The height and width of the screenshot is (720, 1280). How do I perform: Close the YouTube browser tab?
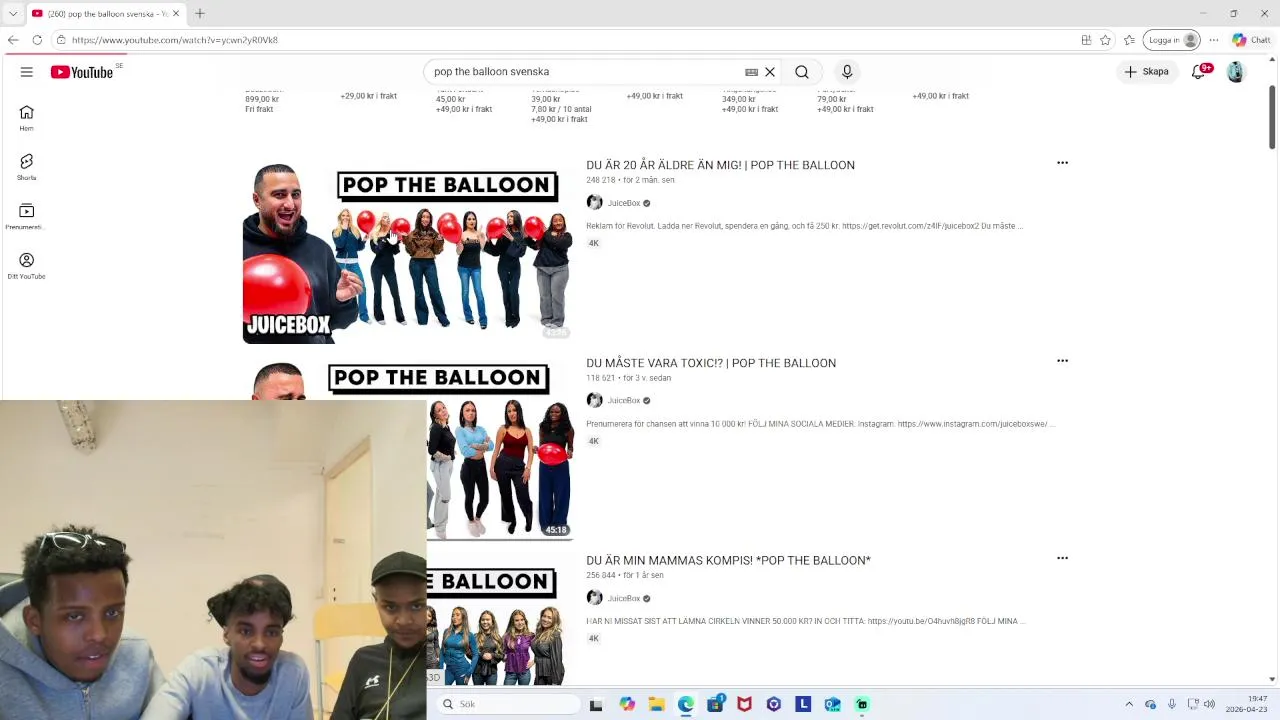[176, 13]
